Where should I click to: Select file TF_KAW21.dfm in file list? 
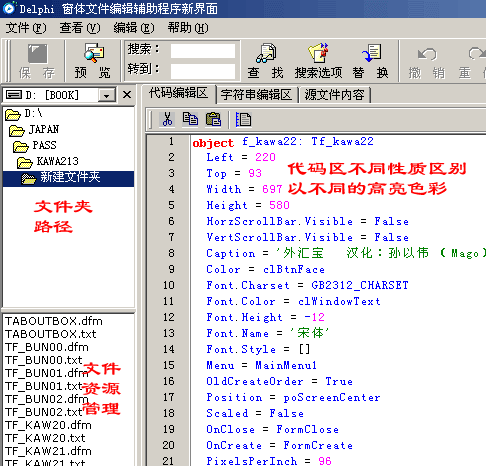(48, 451)
